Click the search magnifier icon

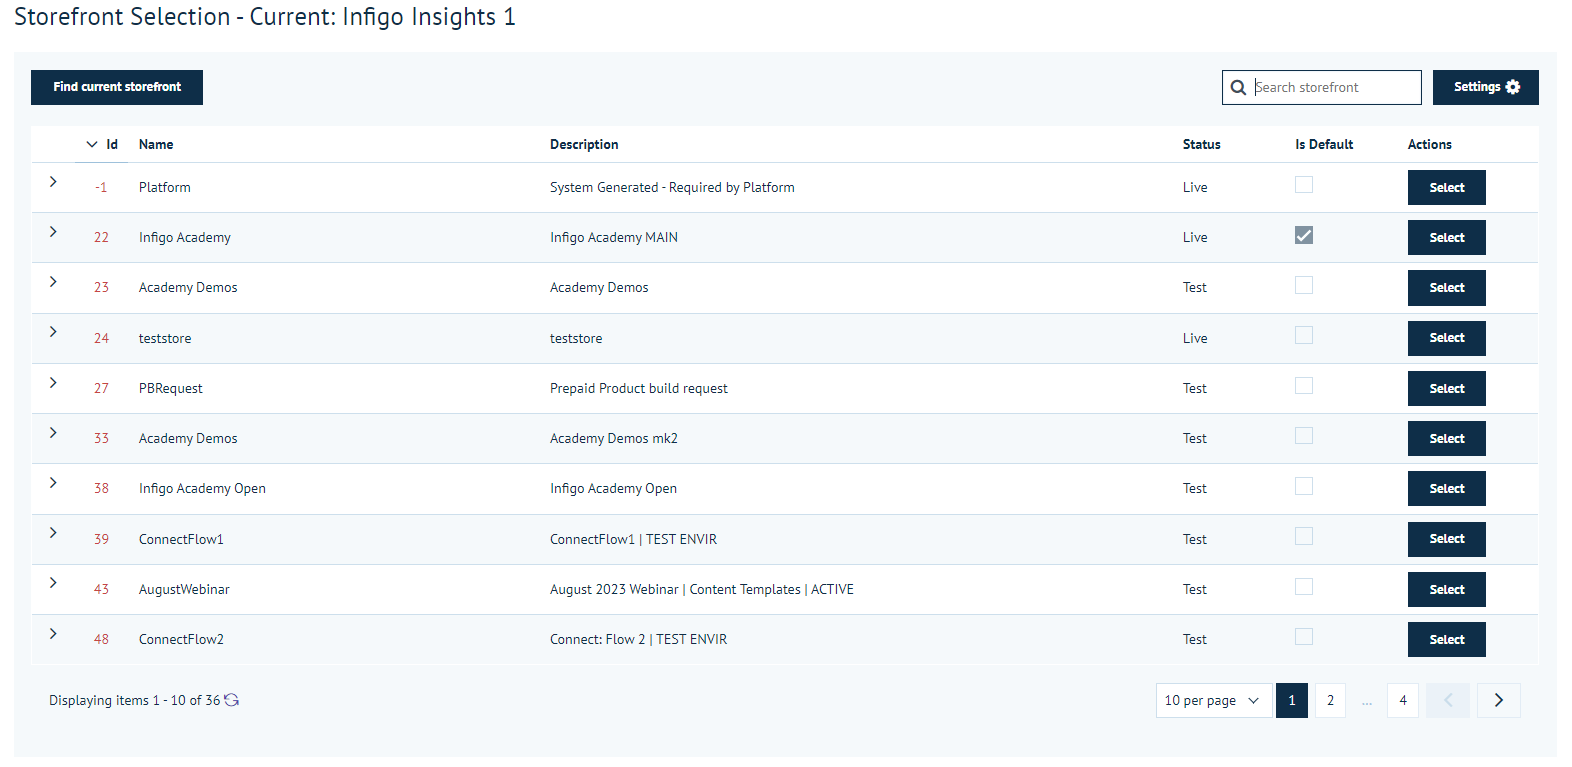(1238, 88)
